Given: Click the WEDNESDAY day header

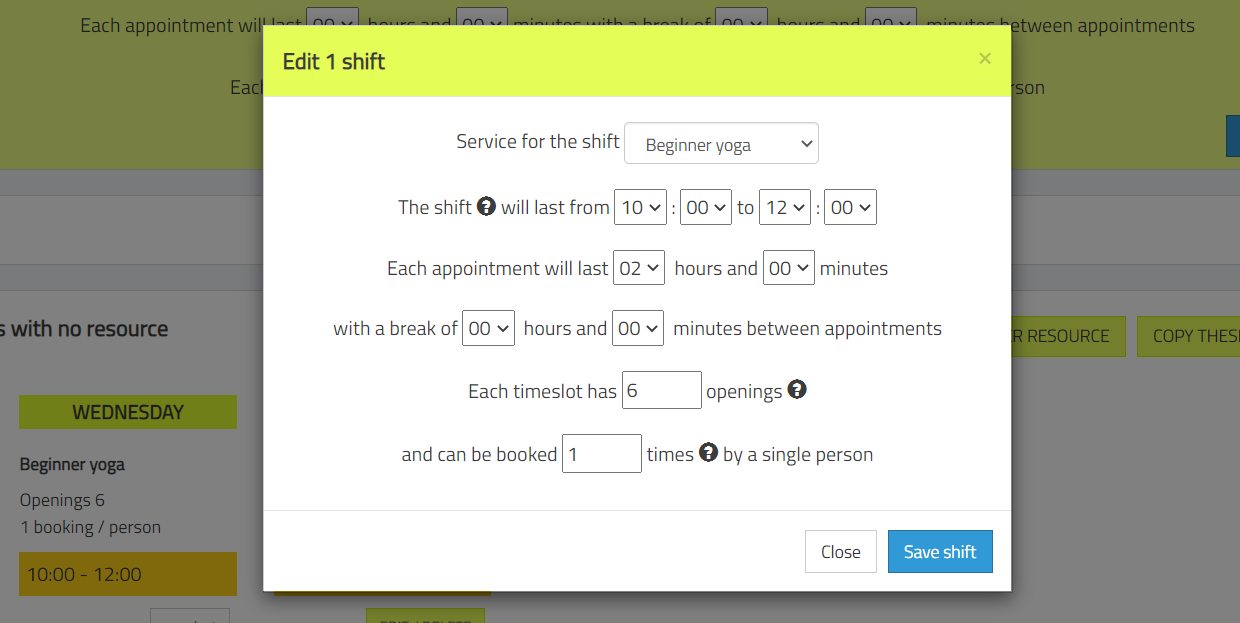Looking at the screenshot, I should [x=128, y=412].
